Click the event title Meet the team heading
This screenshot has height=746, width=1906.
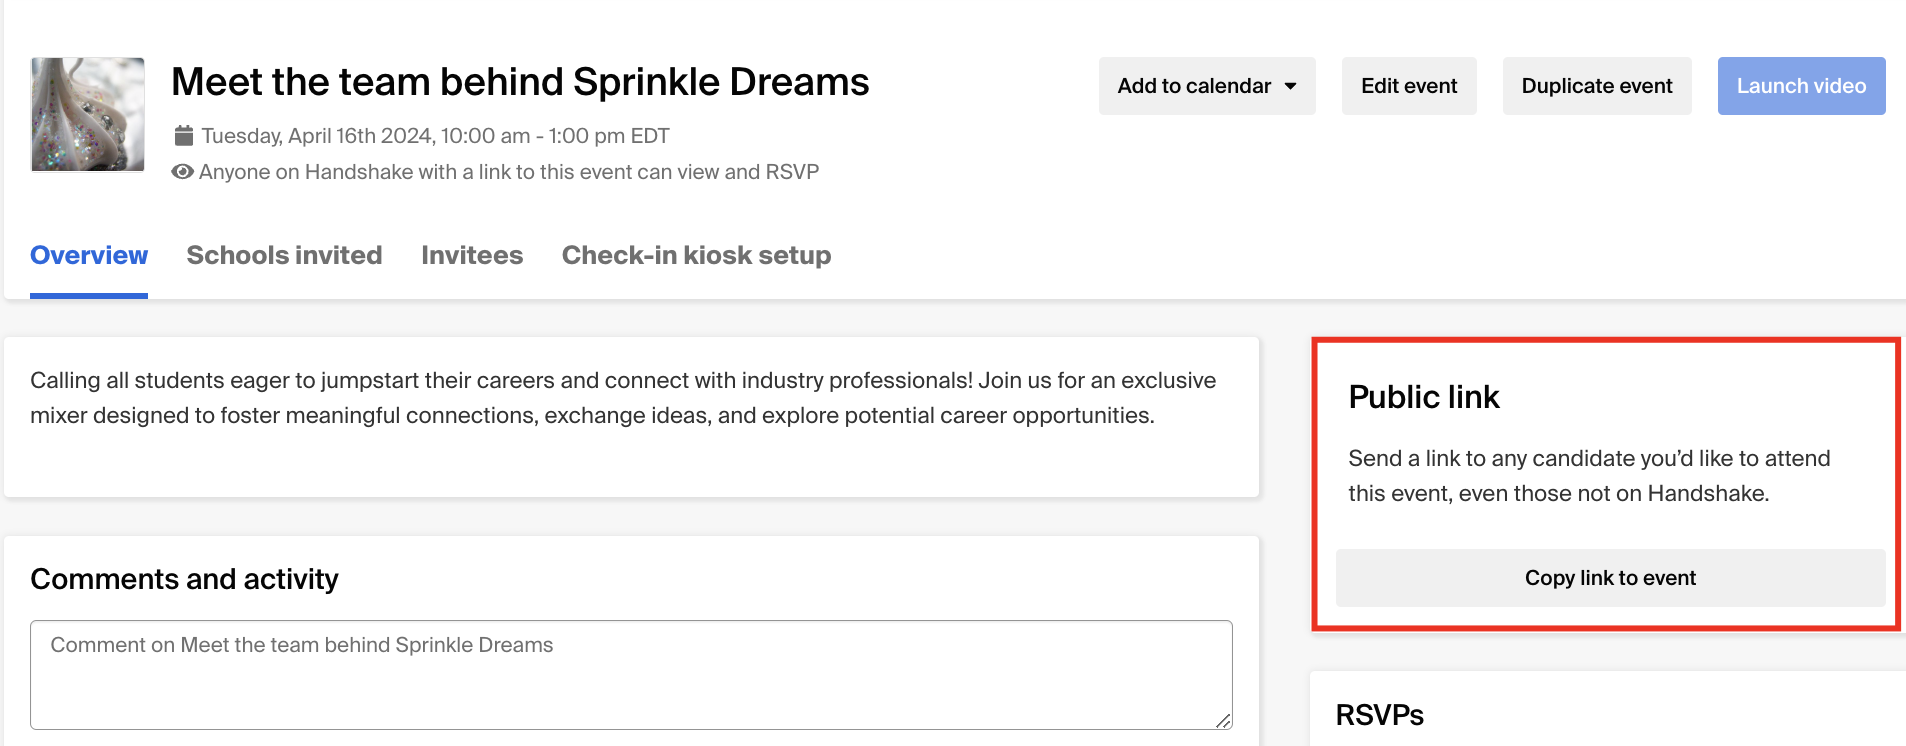[x=520, y=82]
